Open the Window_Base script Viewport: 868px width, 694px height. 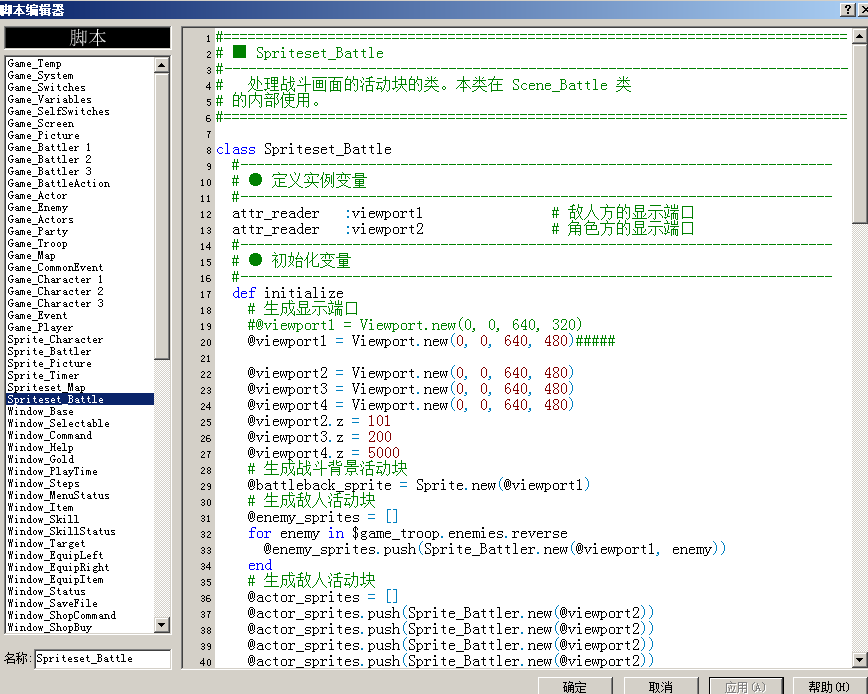(80, 412)
